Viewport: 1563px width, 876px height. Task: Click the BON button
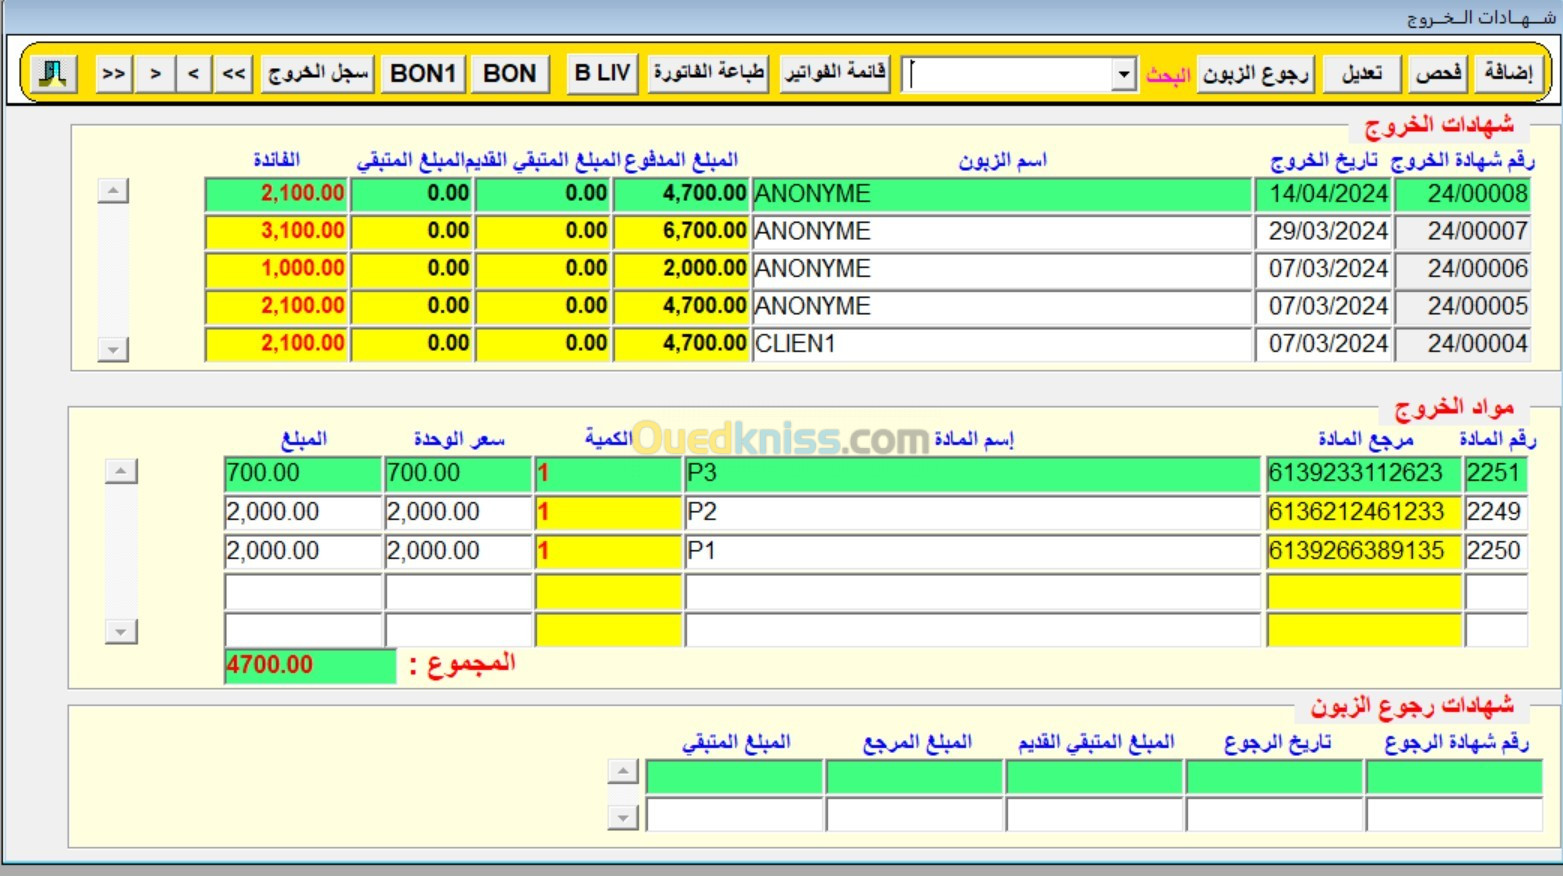click(509, 73)
